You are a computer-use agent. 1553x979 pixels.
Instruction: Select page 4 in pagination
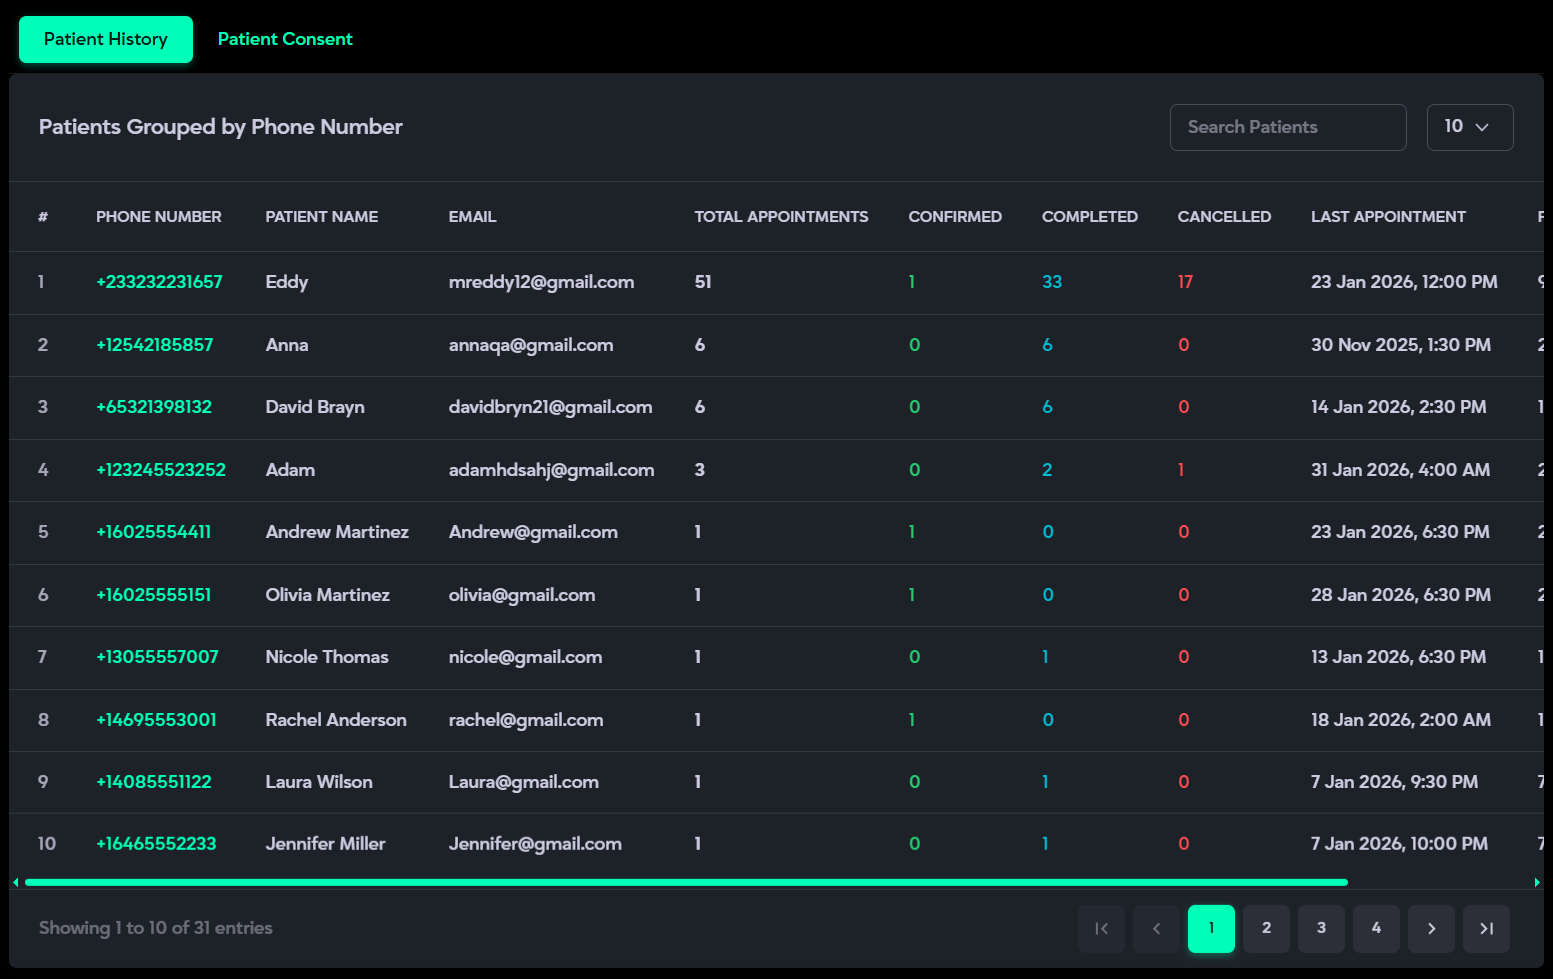[x=1376, y=928]
